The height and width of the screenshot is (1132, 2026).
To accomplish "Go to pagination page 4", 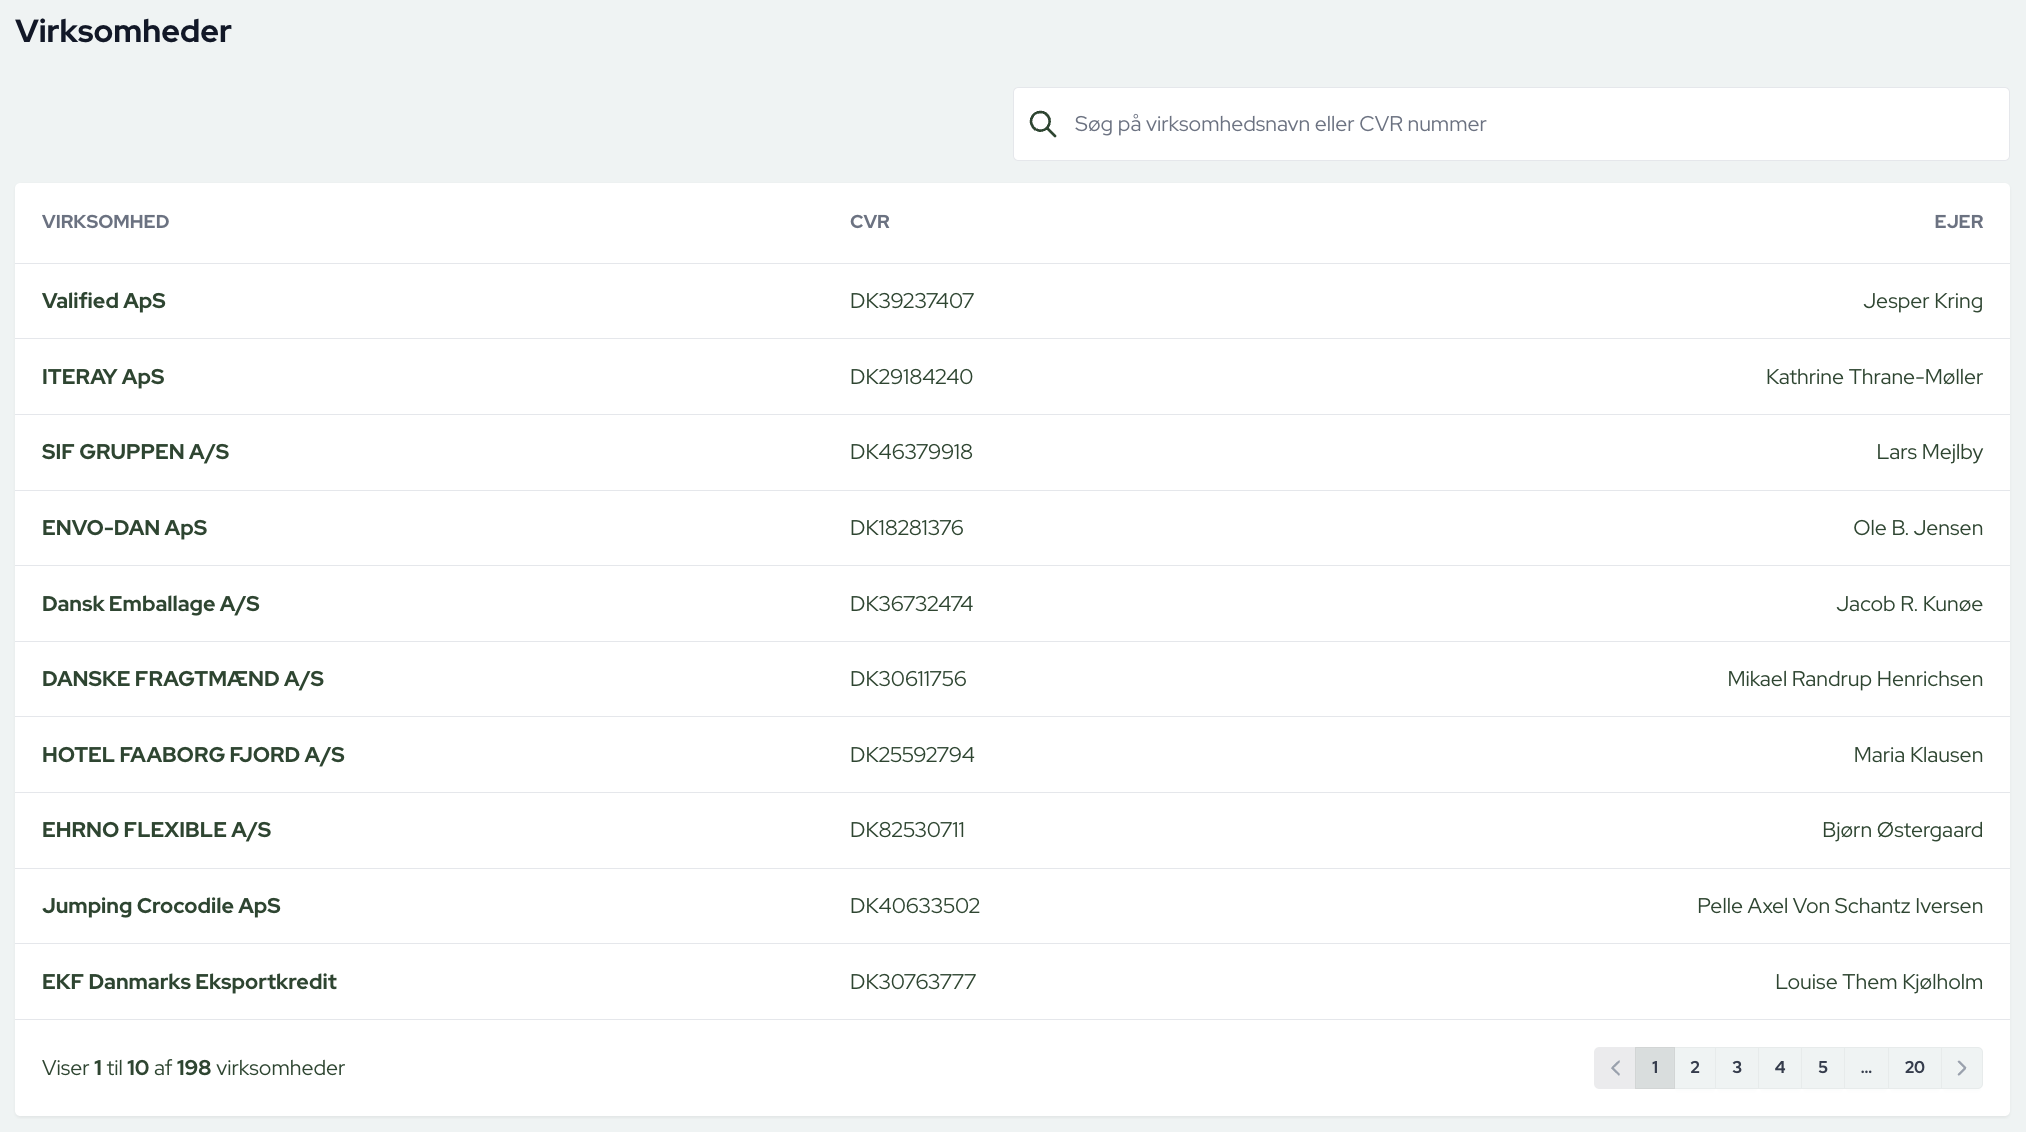I will point(1780,1068).
